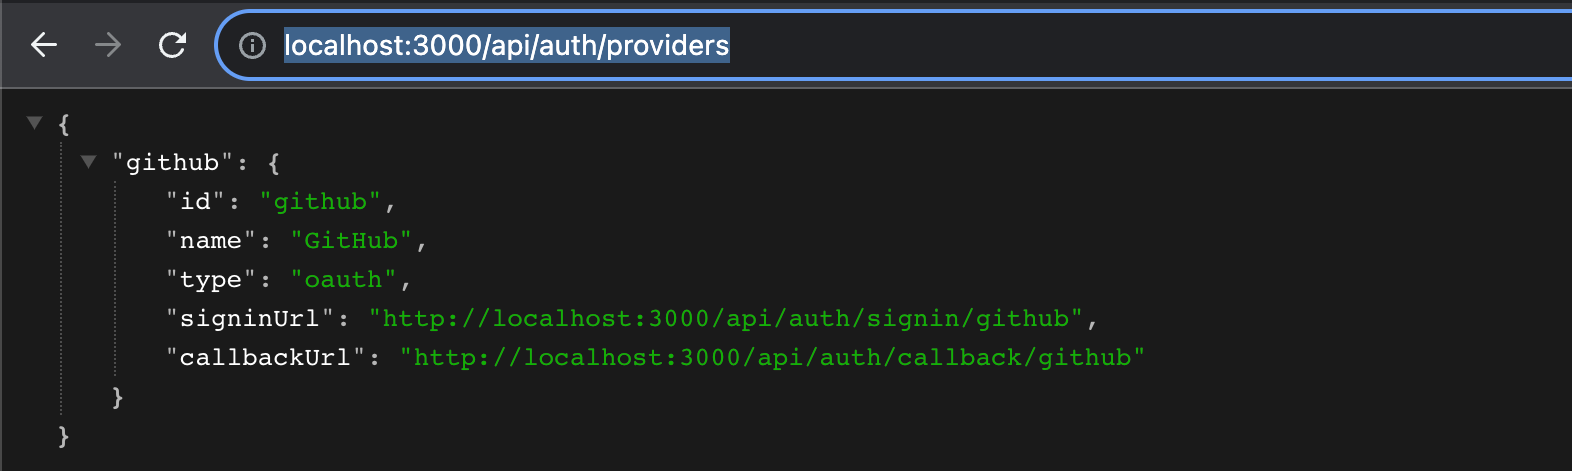The height and width of the screenshot is (471, 1572).
Task: Collapse the root JSON object
Action: point(35,123)
